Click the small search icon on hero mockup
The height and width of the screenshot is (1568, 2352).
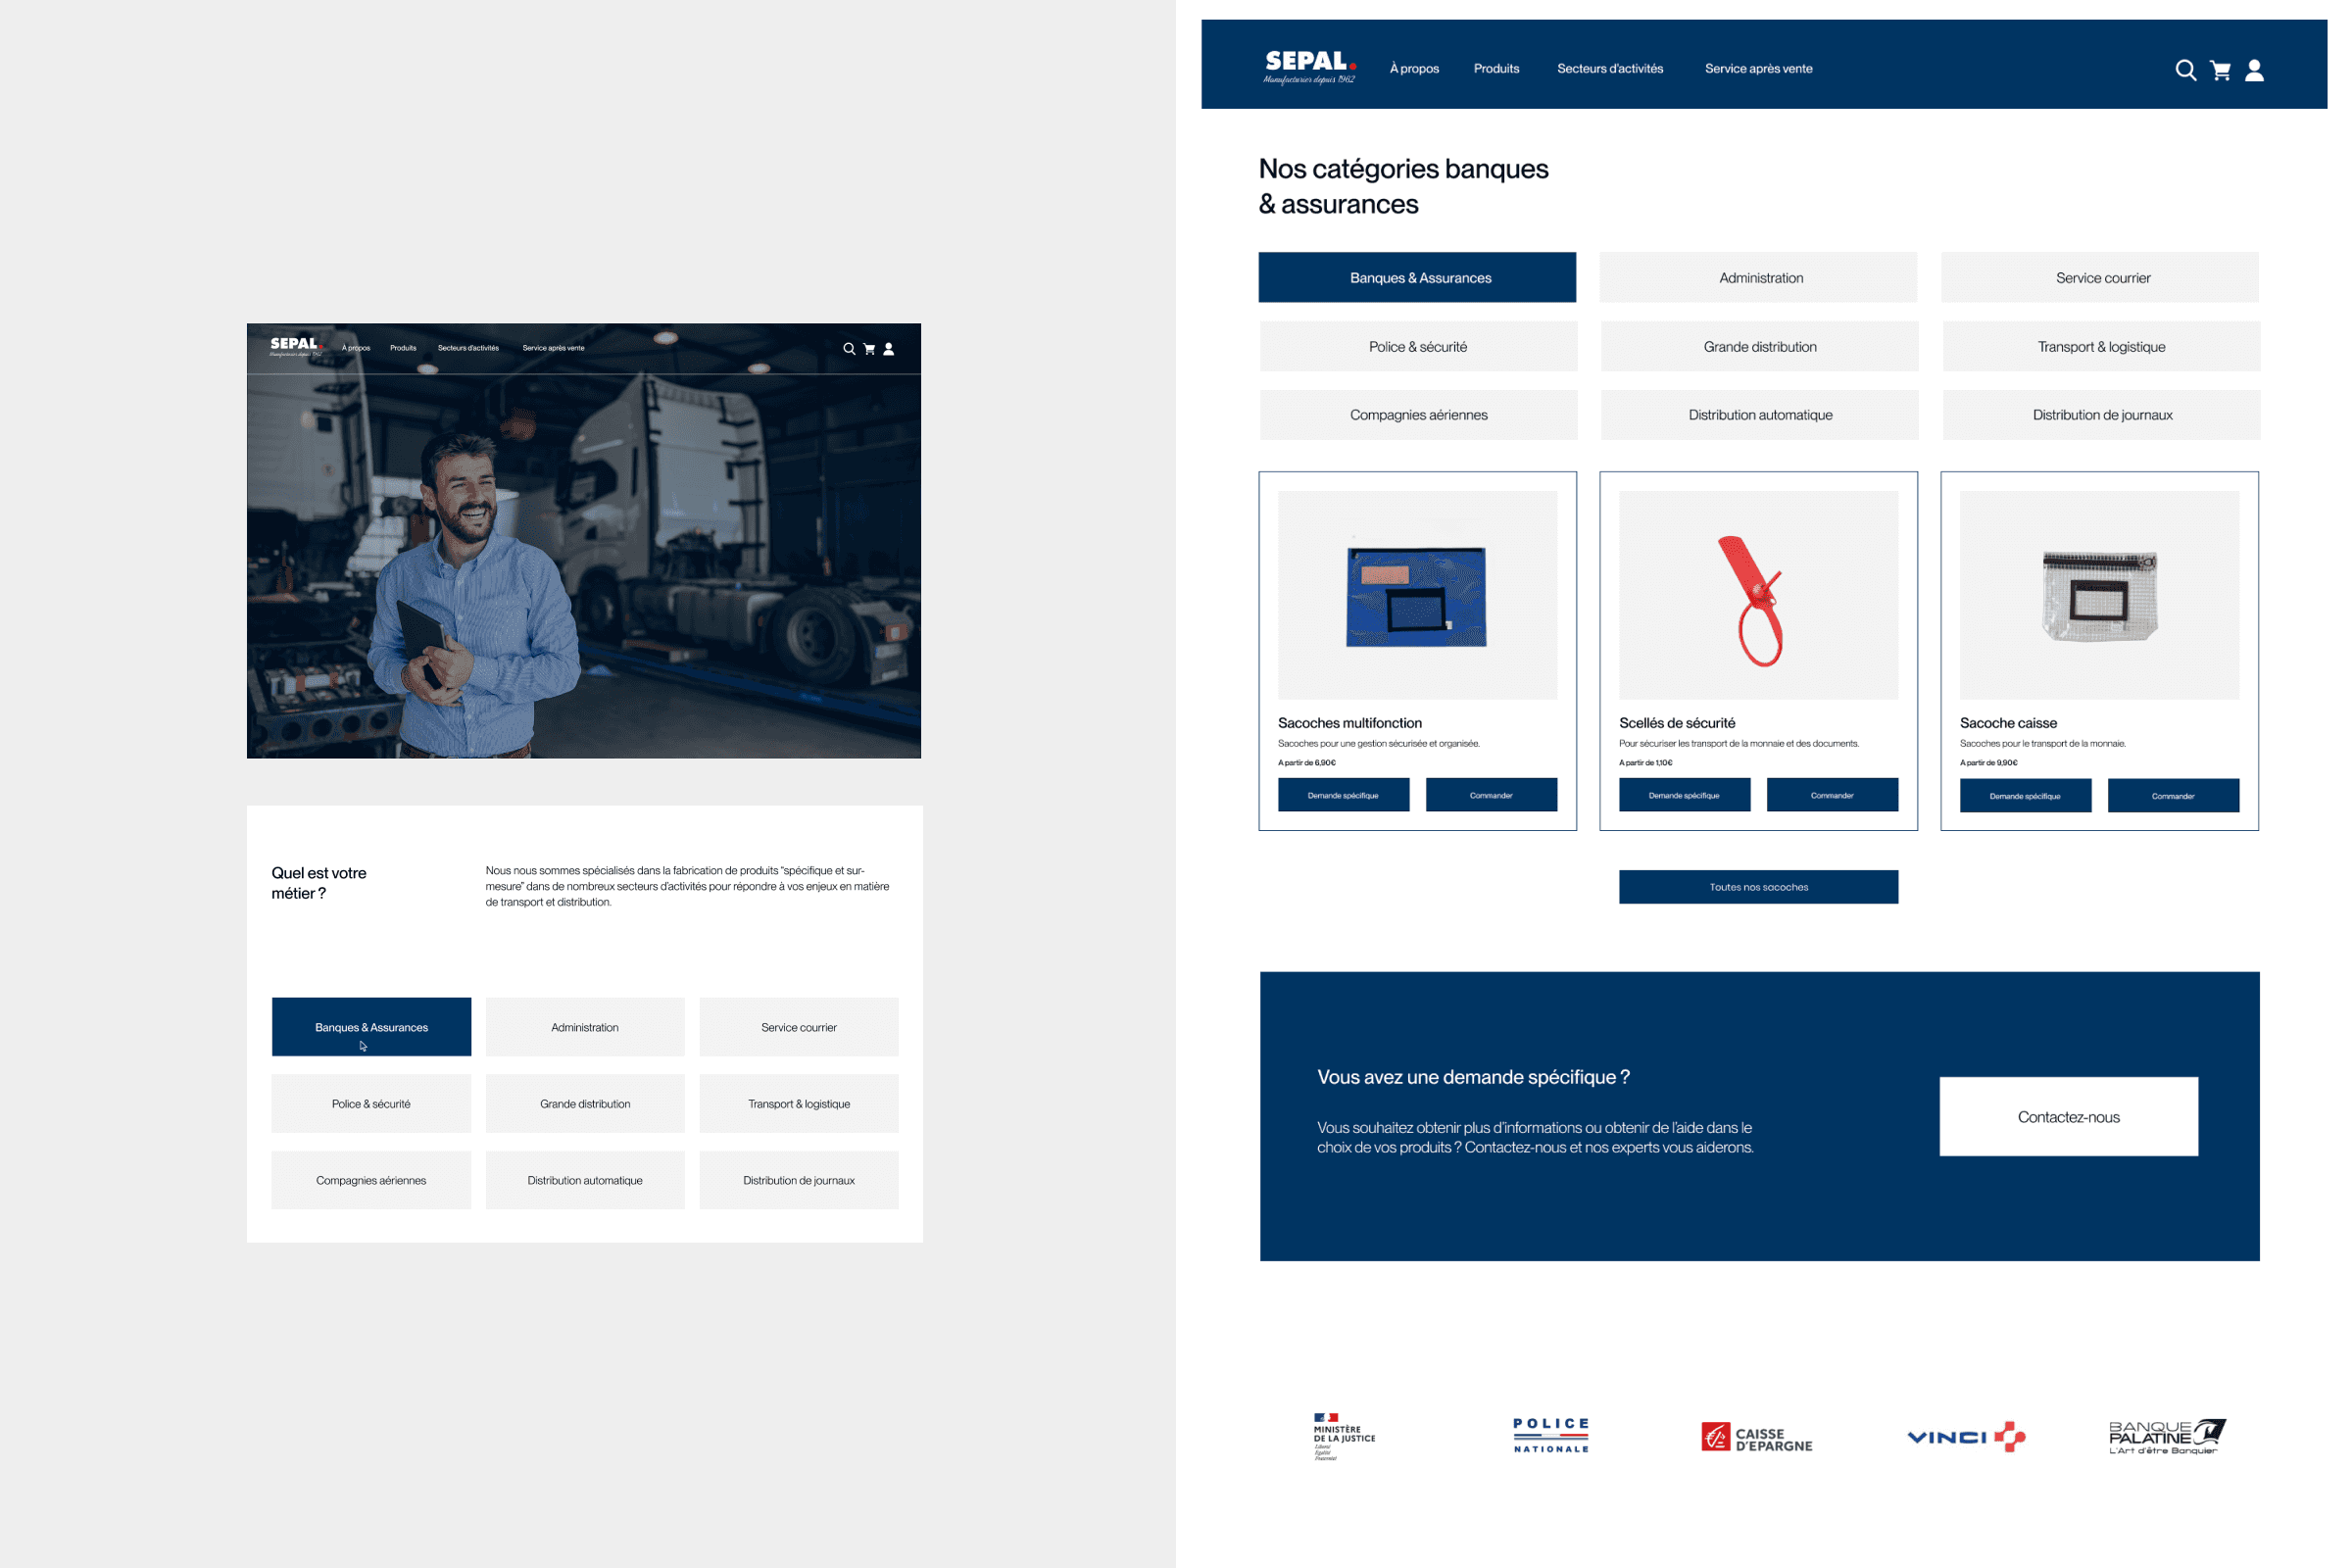tap(849, 349)
